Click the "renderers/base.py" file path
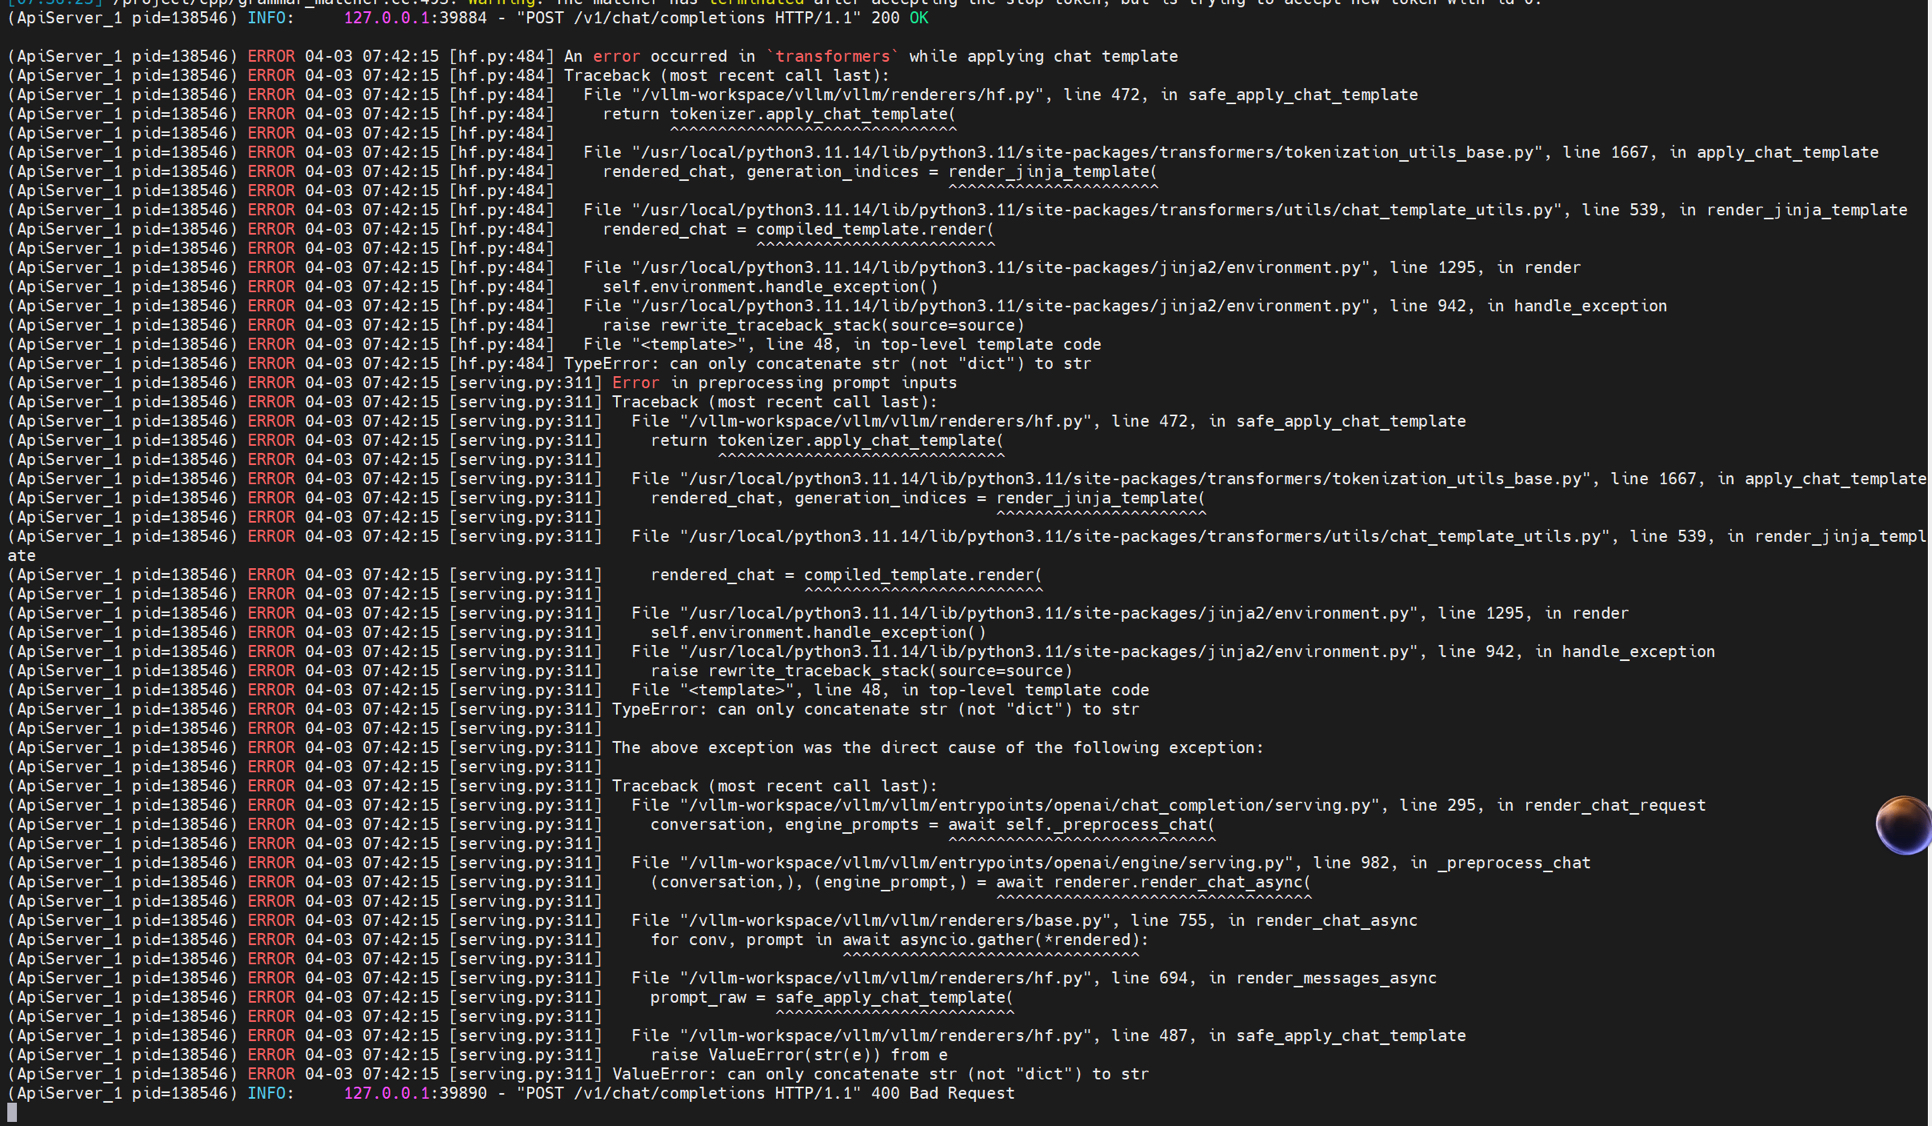Screen dimensions: 1932x1126 point(895,921)
